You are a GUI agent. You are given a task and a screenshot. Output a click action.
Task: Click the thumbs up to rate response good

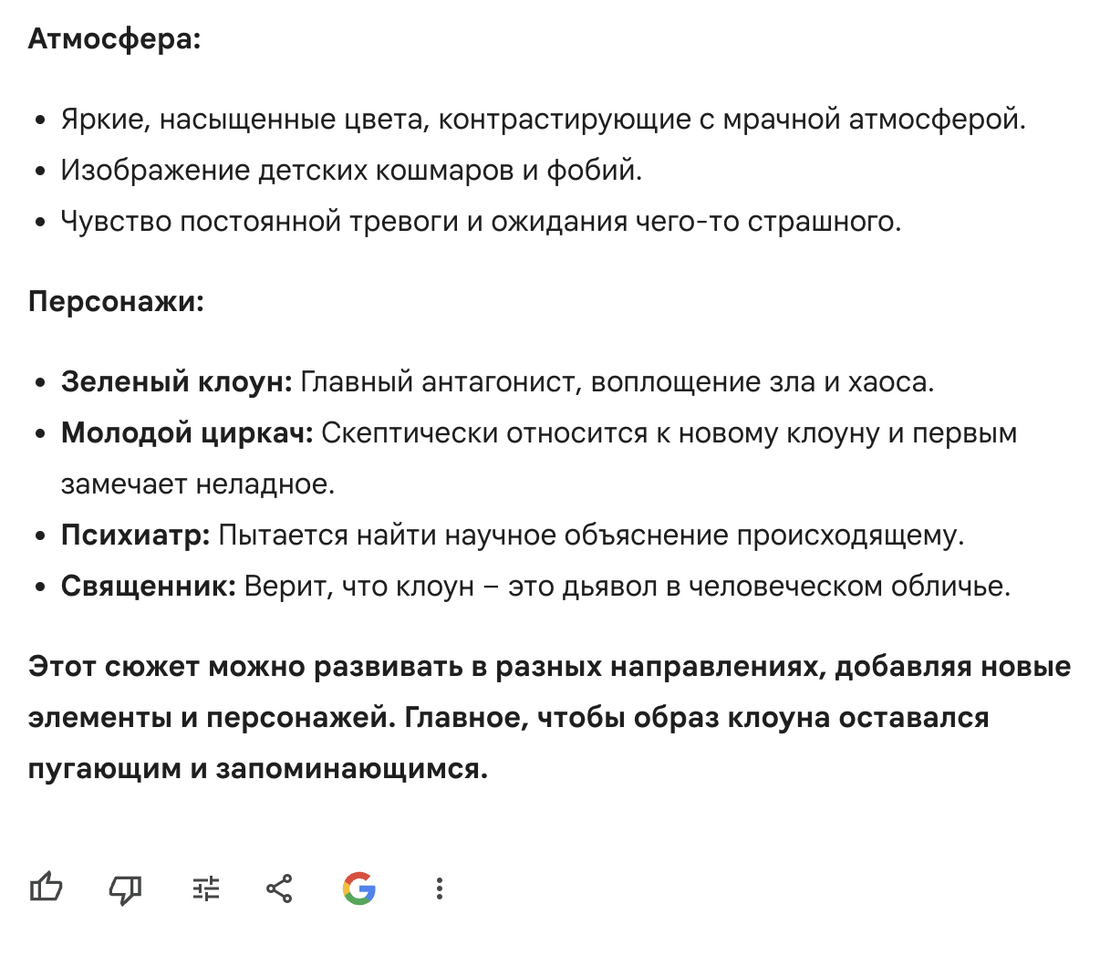pos(47,888)
